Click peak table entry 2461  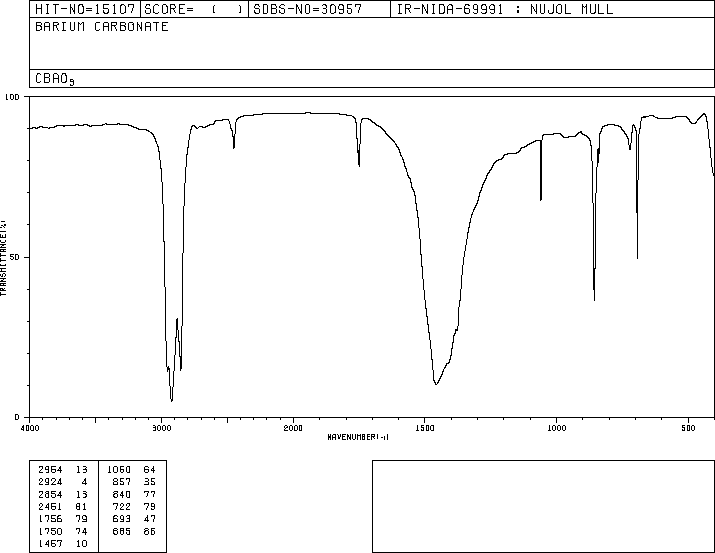(50, 506)
